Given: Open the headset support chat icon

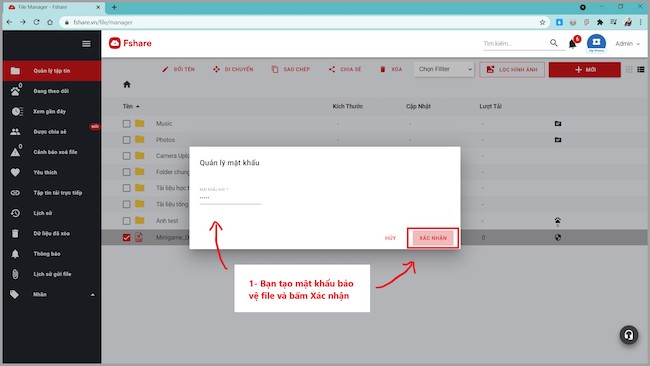Looking at the screenshot, I should click(628, 335).
